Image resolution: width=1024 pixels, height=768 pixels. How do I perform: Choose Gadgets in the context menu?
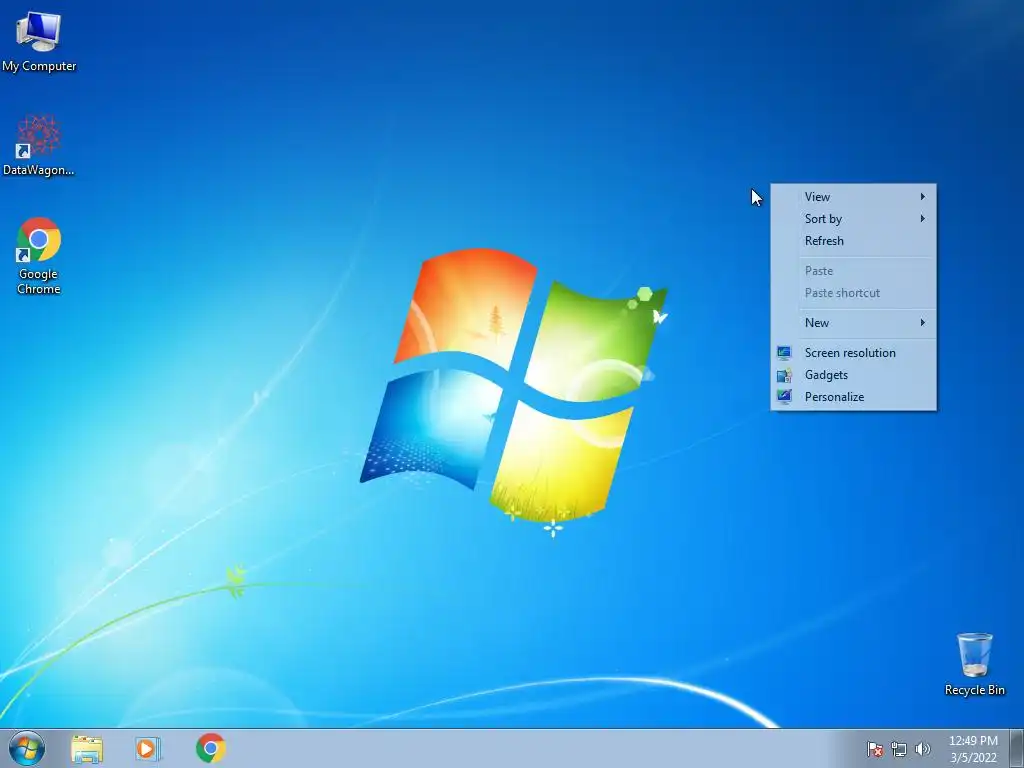(854, 375)
